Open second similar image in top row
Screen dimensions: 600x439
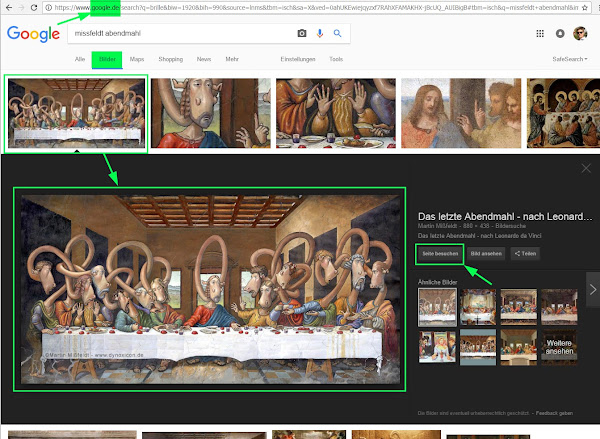pyautogui.click(x=478, y=307)
